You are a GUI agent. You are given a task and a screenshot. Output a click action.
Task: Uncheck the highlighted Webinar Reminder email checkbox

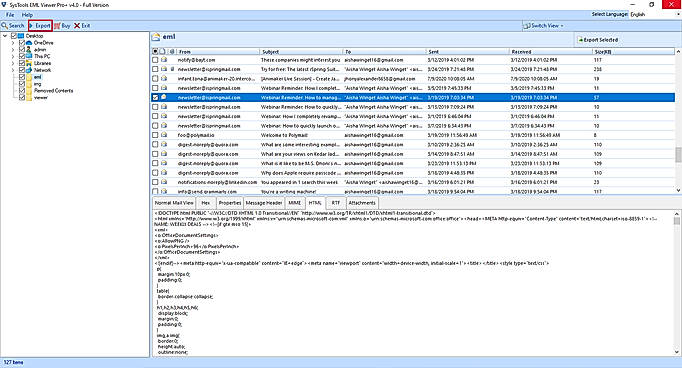[x=155, y=97]
